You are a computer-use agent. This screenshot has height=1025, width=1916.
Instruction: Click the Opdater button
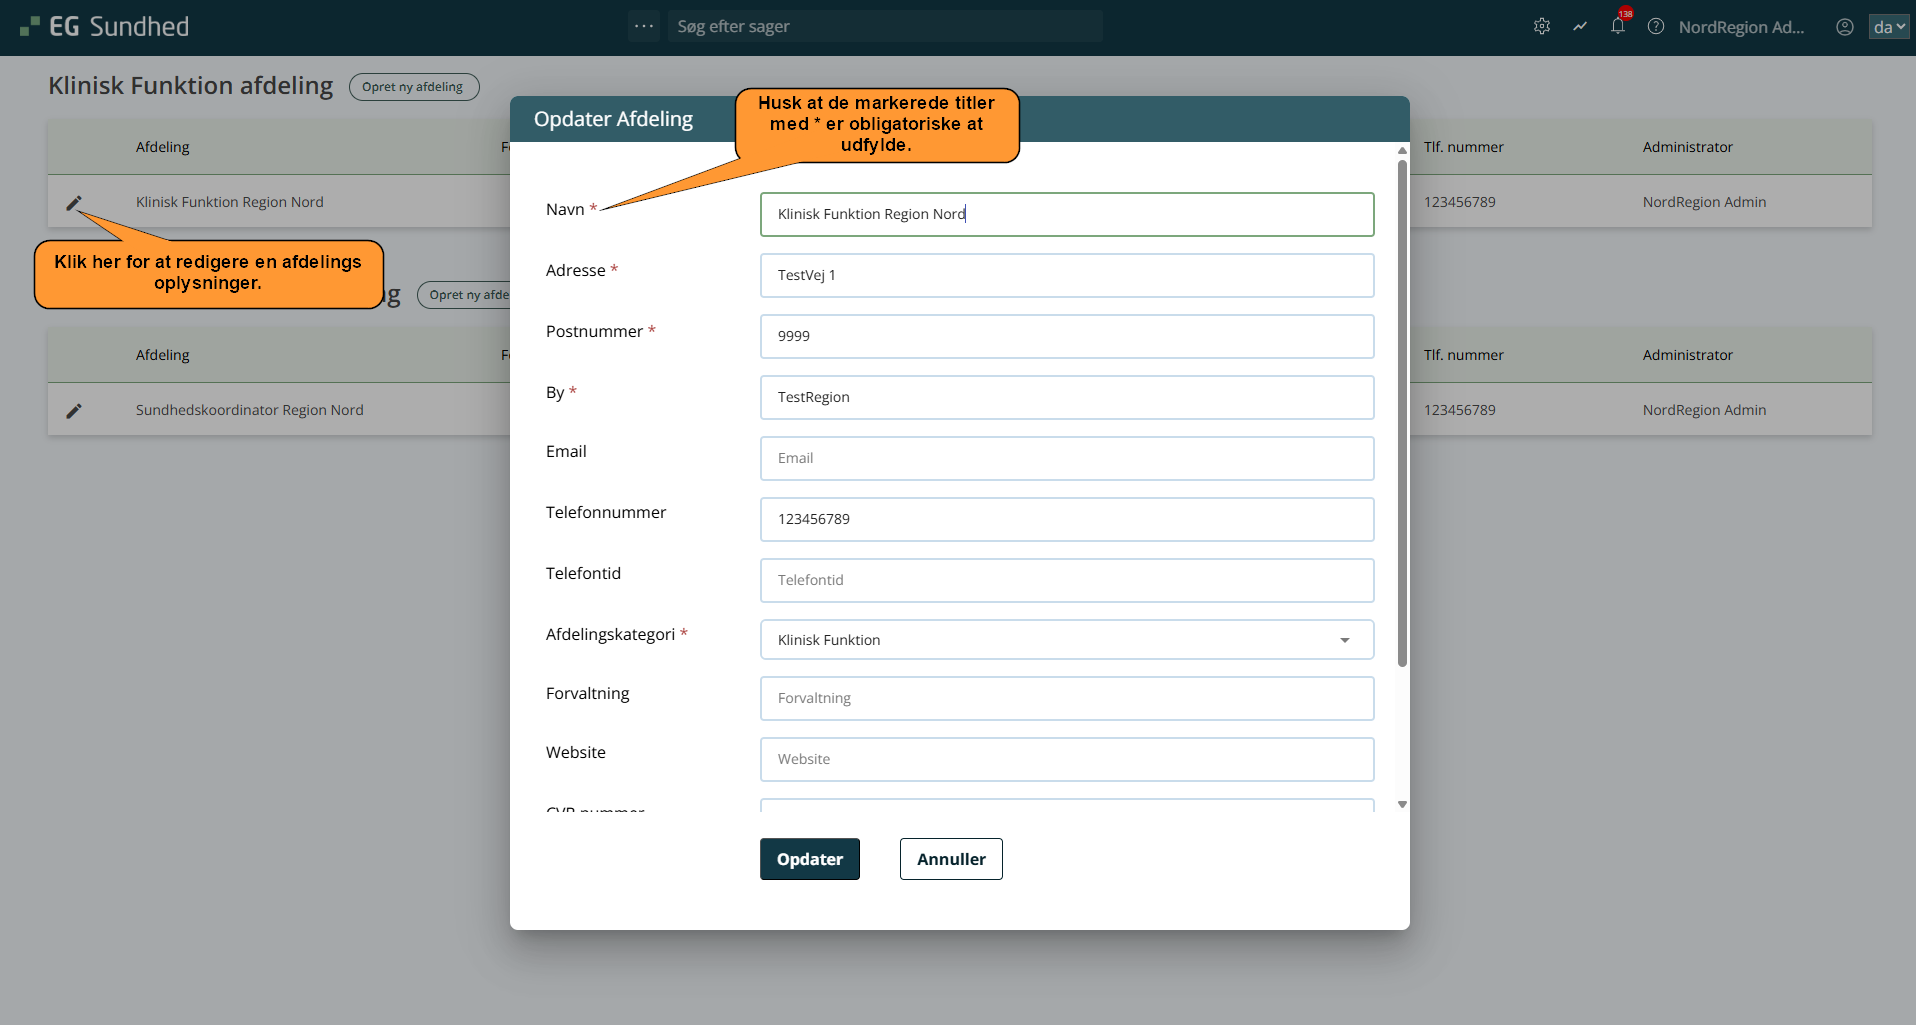[809, 859]
